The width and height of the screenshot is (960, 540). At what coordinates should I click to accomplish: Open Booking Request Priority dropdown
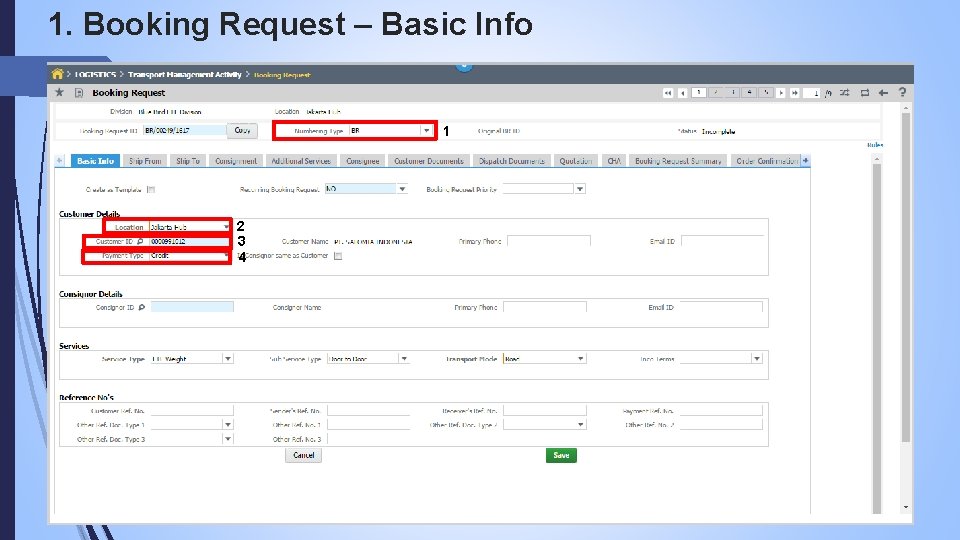coord(579,189)
